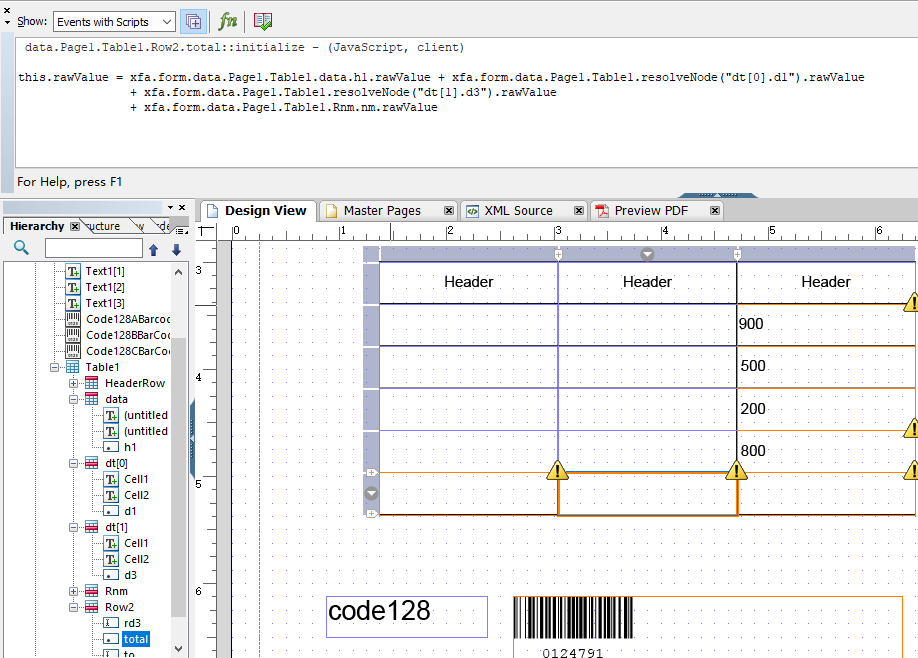The image size is (918, 658).
Task: Select Code128ABarcode in the hierarchy tree
Action: pyautogui.click(x=127, y=319)
